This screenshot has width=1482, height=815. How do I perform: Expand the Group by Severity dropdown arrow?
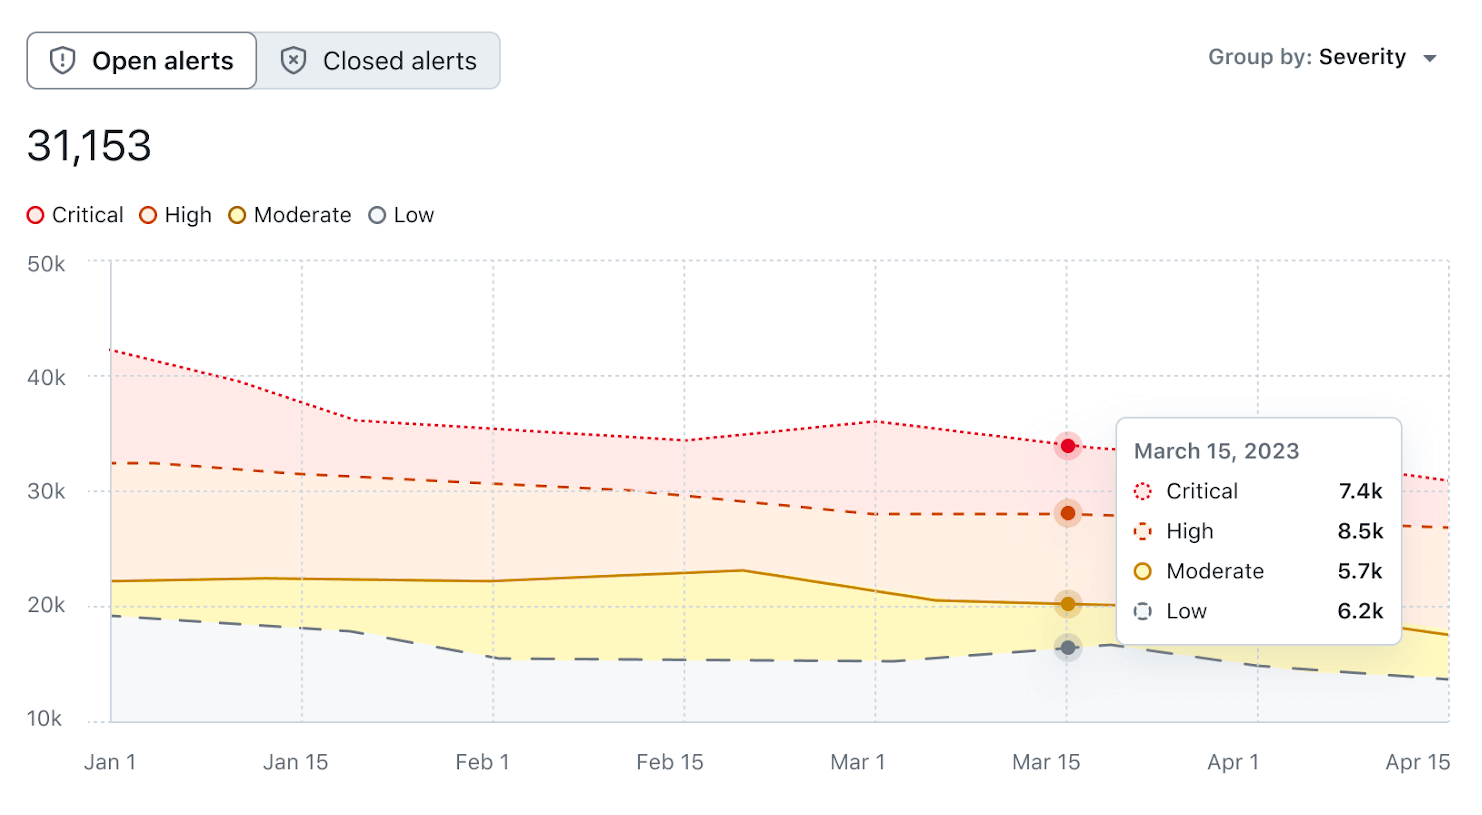pyautogui.click(x=1430, y=59)
